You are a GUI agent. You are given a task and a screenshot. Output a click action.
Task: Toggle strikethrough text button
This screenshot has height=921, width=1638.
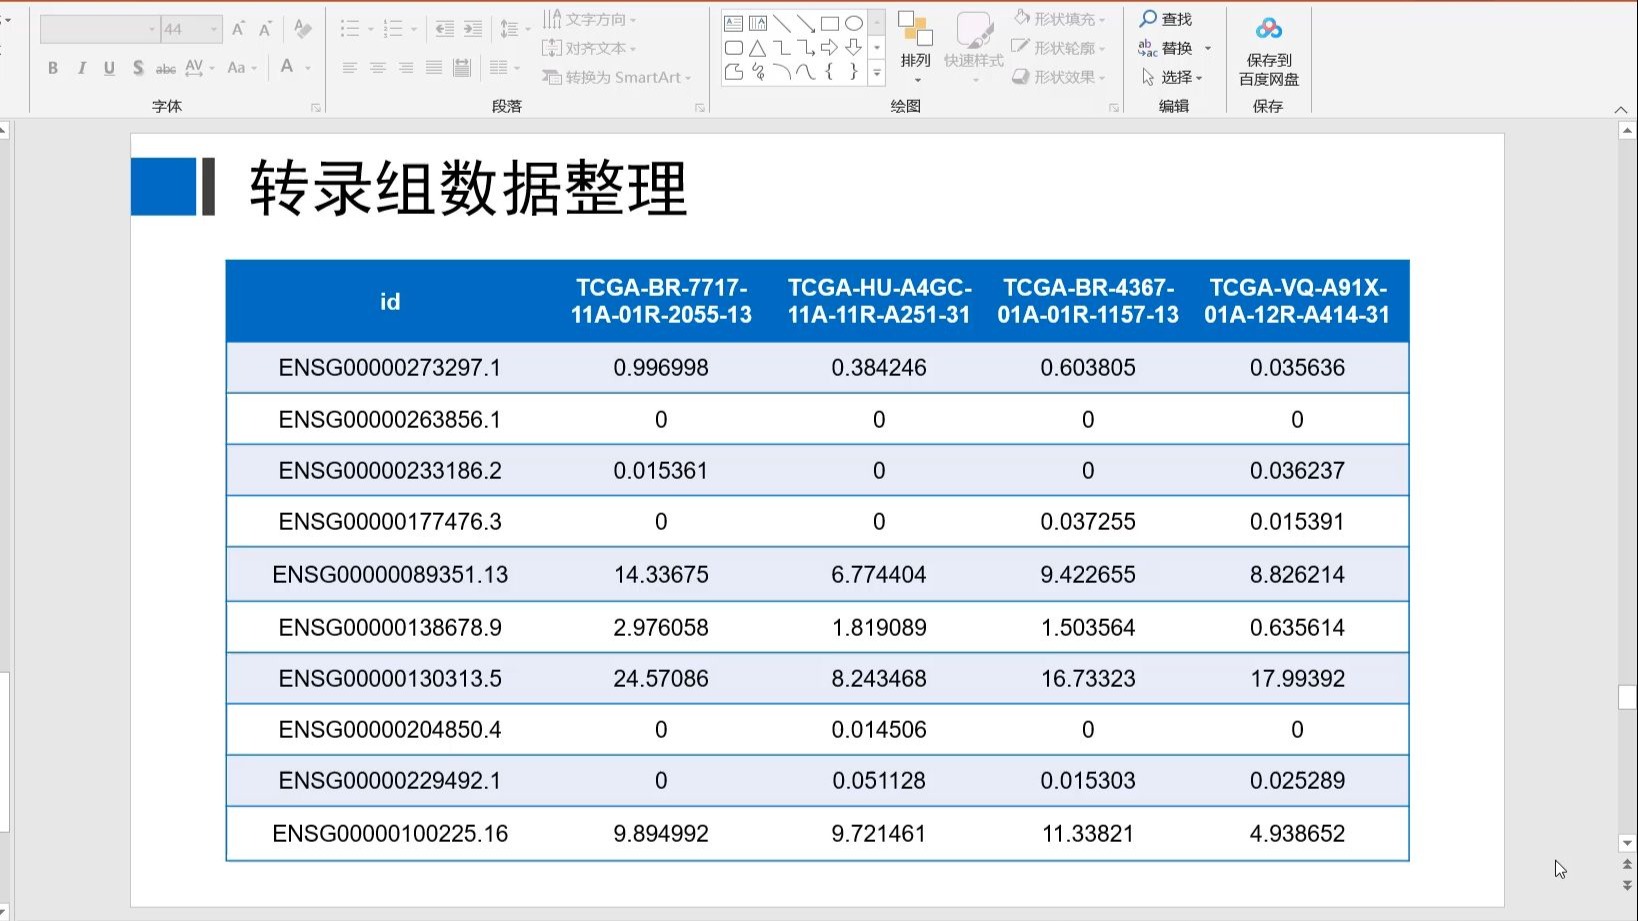[166, 68]
